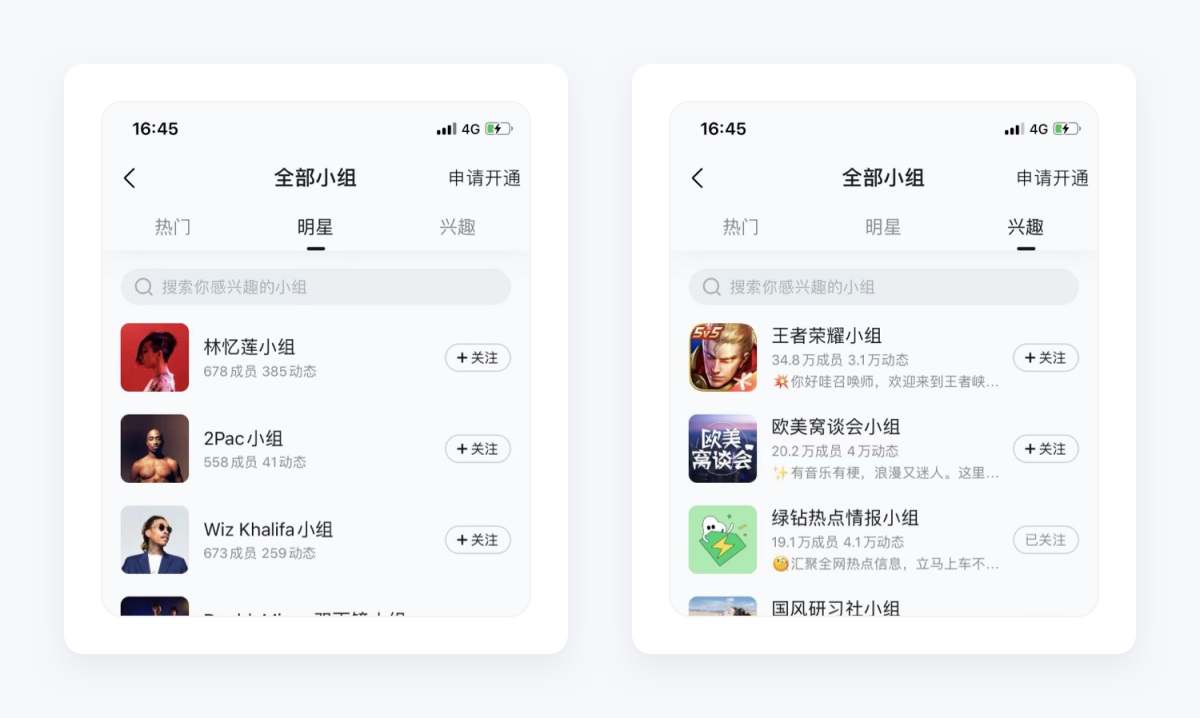1200x718 pixels.
Task: Open the 2Pac小组 avatar image
Action: 155,448
